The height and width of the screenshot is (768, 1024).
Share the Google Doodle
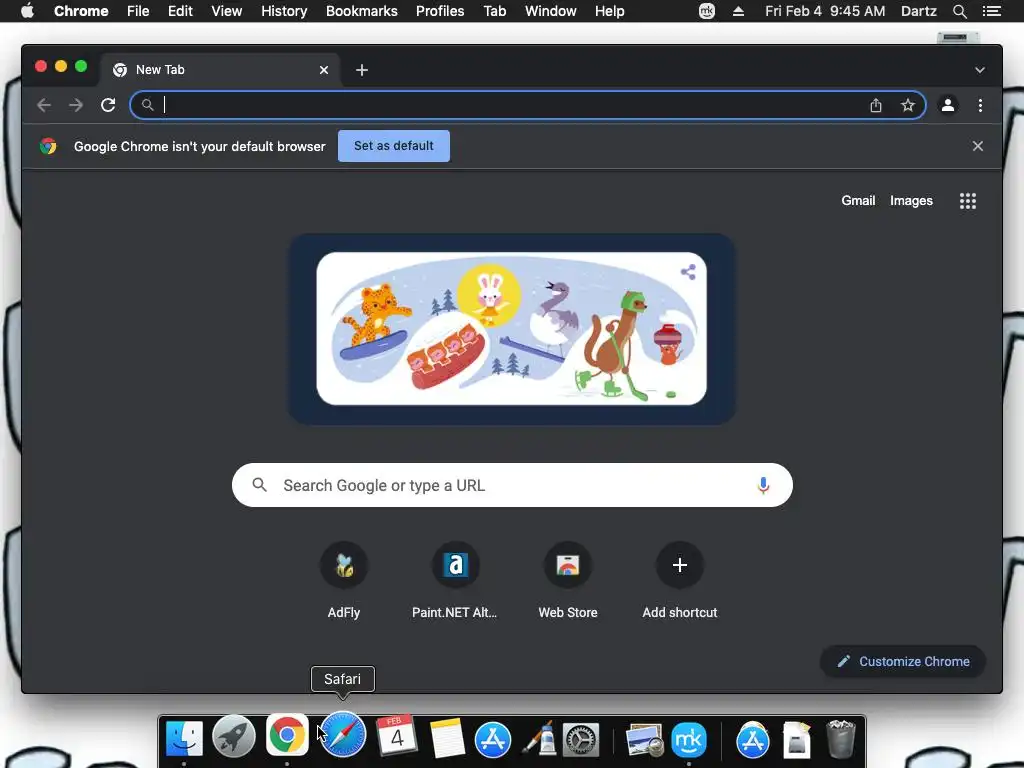point(688,272)
